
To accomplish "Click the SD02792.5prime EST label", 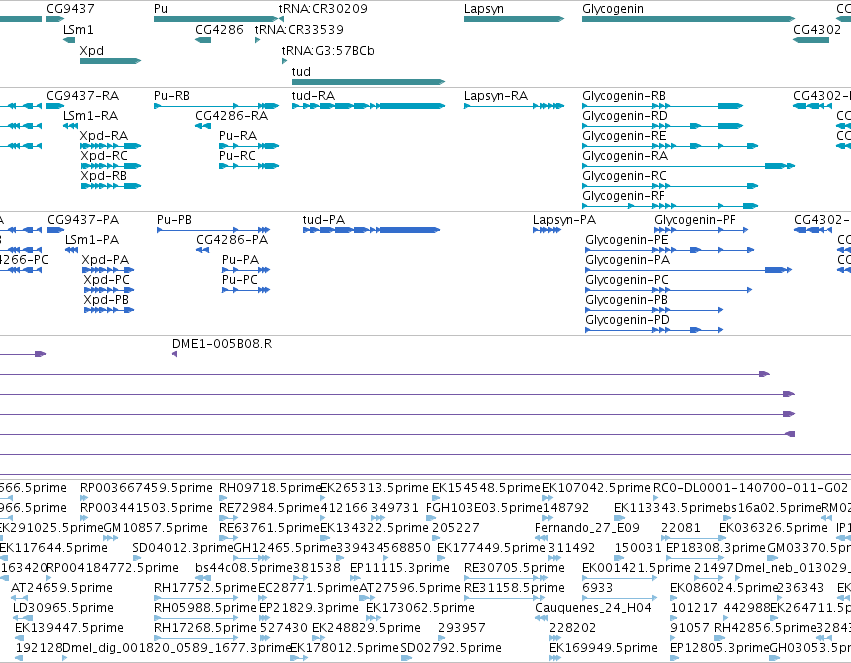I will point(451,648).
